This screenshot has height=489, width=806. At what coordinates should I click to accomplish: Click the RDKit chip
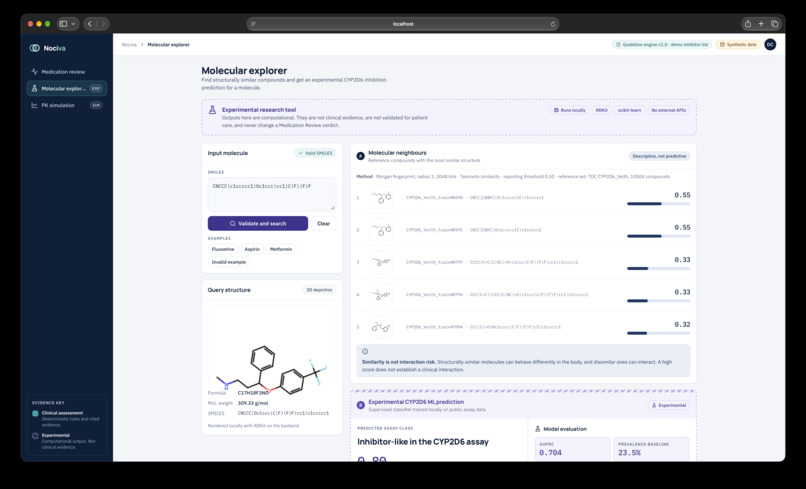tap(601, 110)
